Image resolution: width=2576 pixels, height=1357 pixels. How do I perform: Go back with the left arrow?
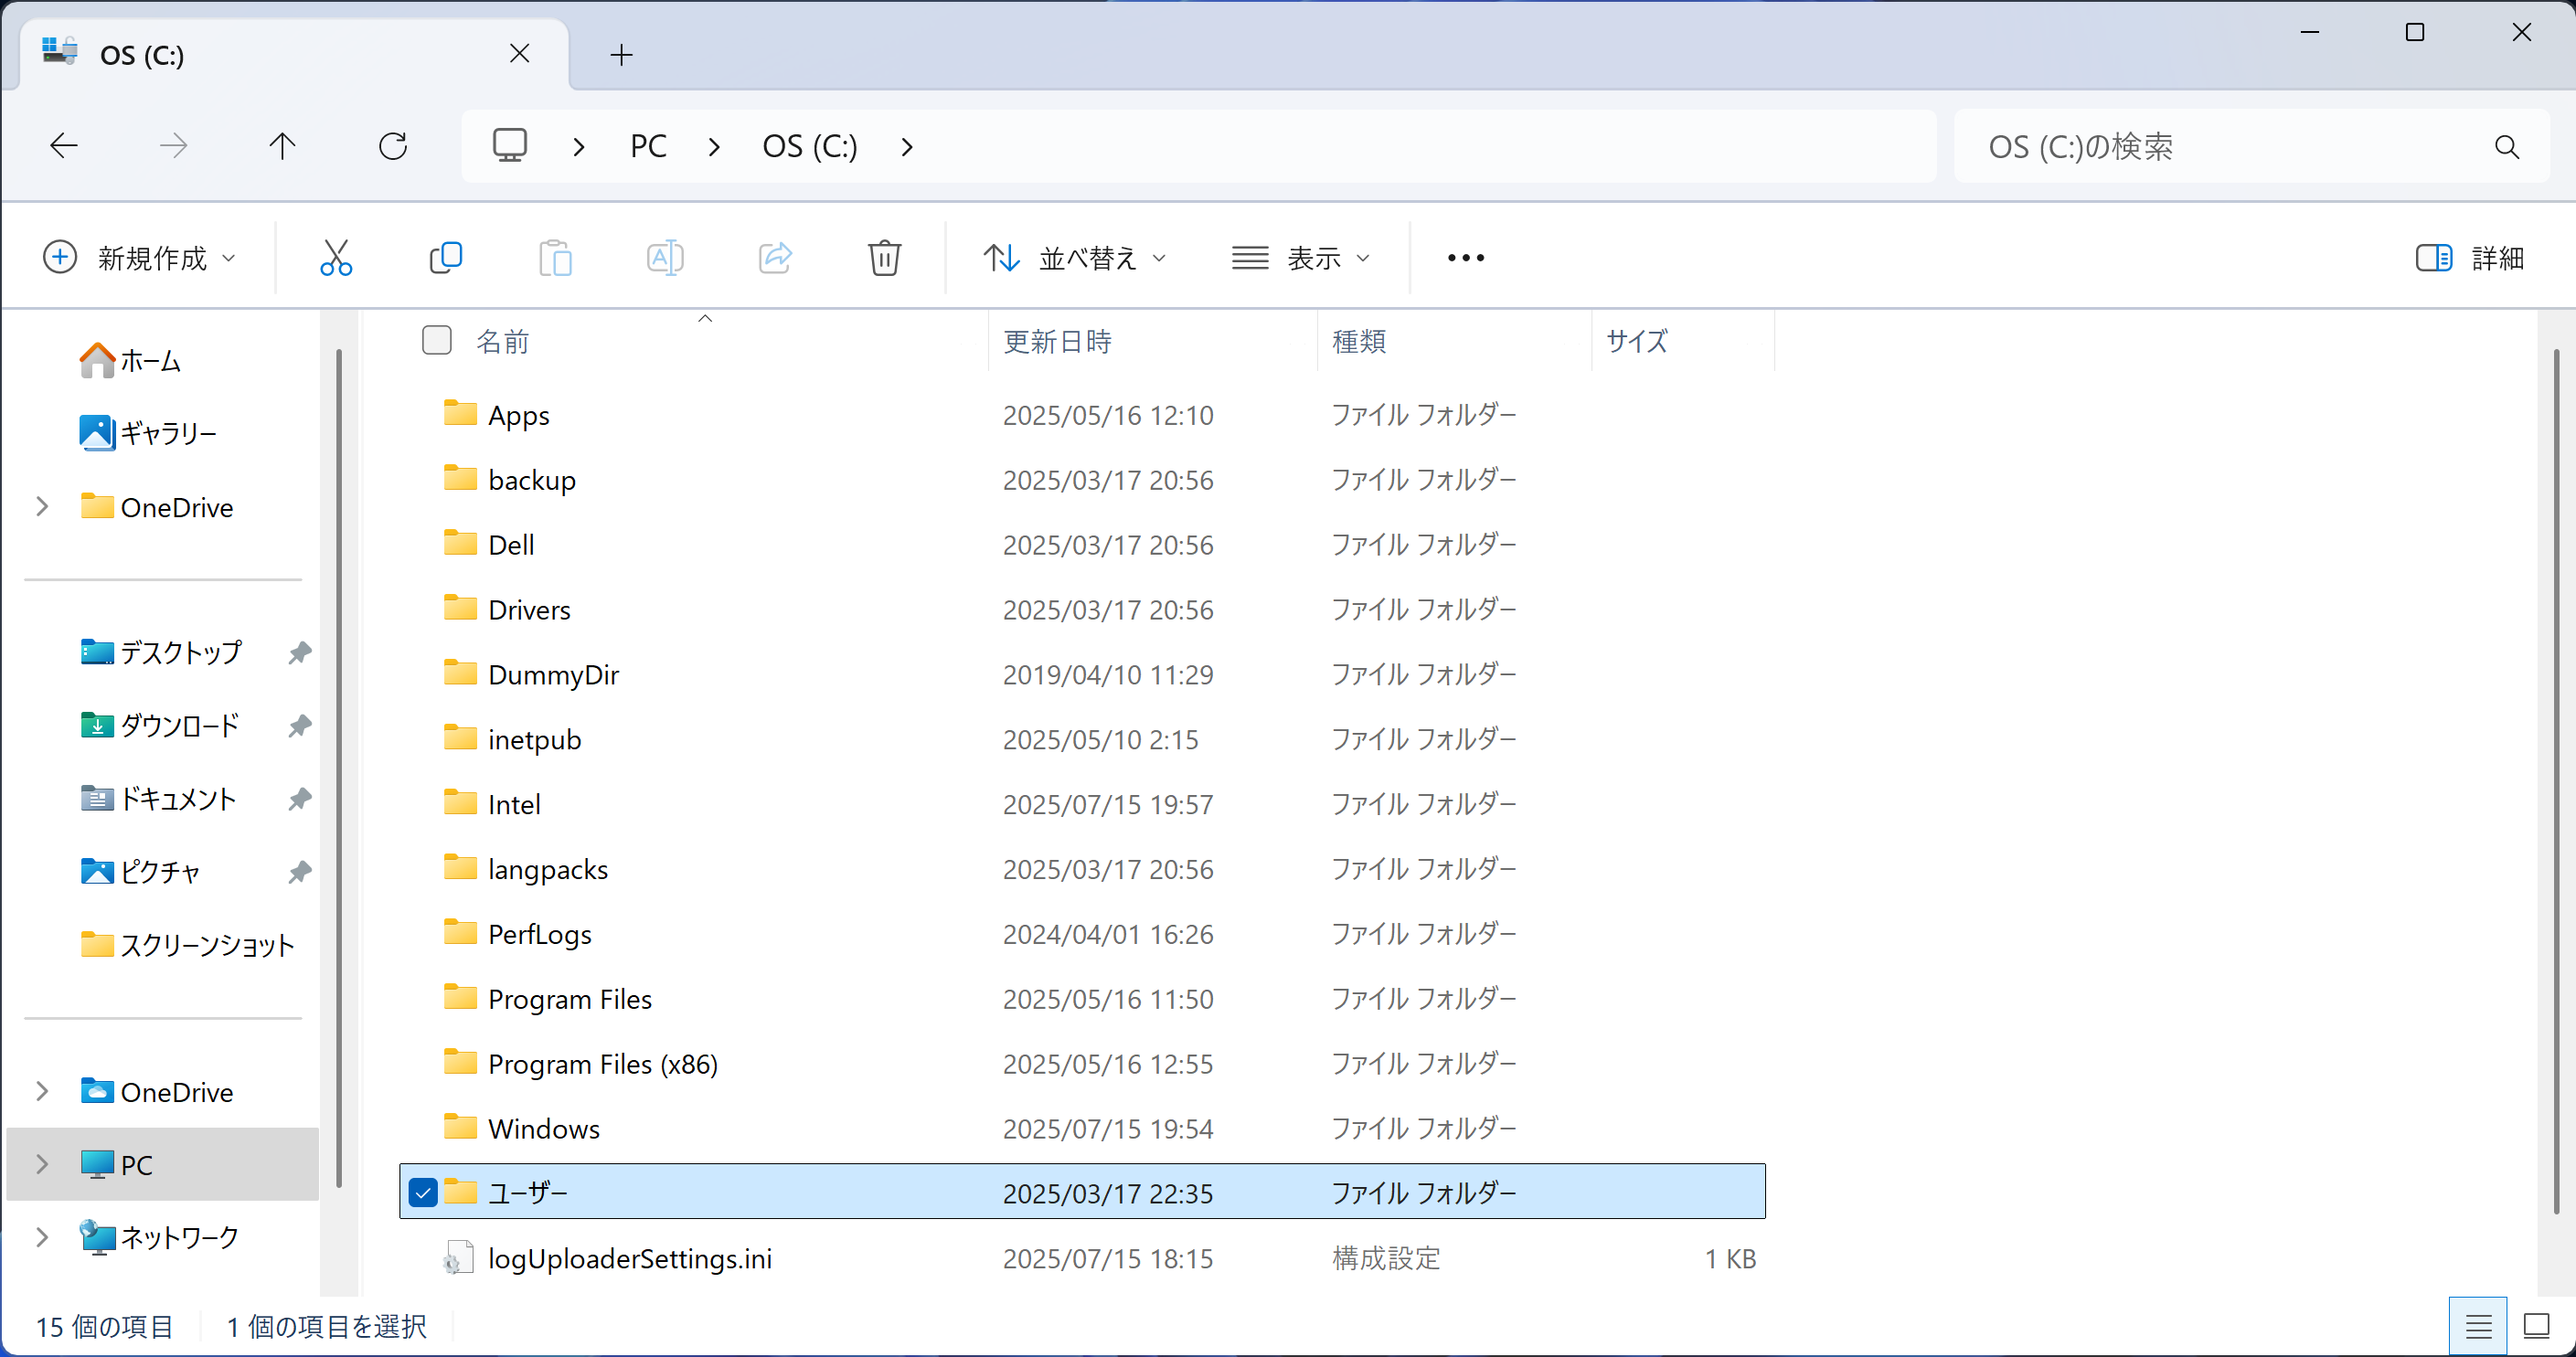point(64,146)
